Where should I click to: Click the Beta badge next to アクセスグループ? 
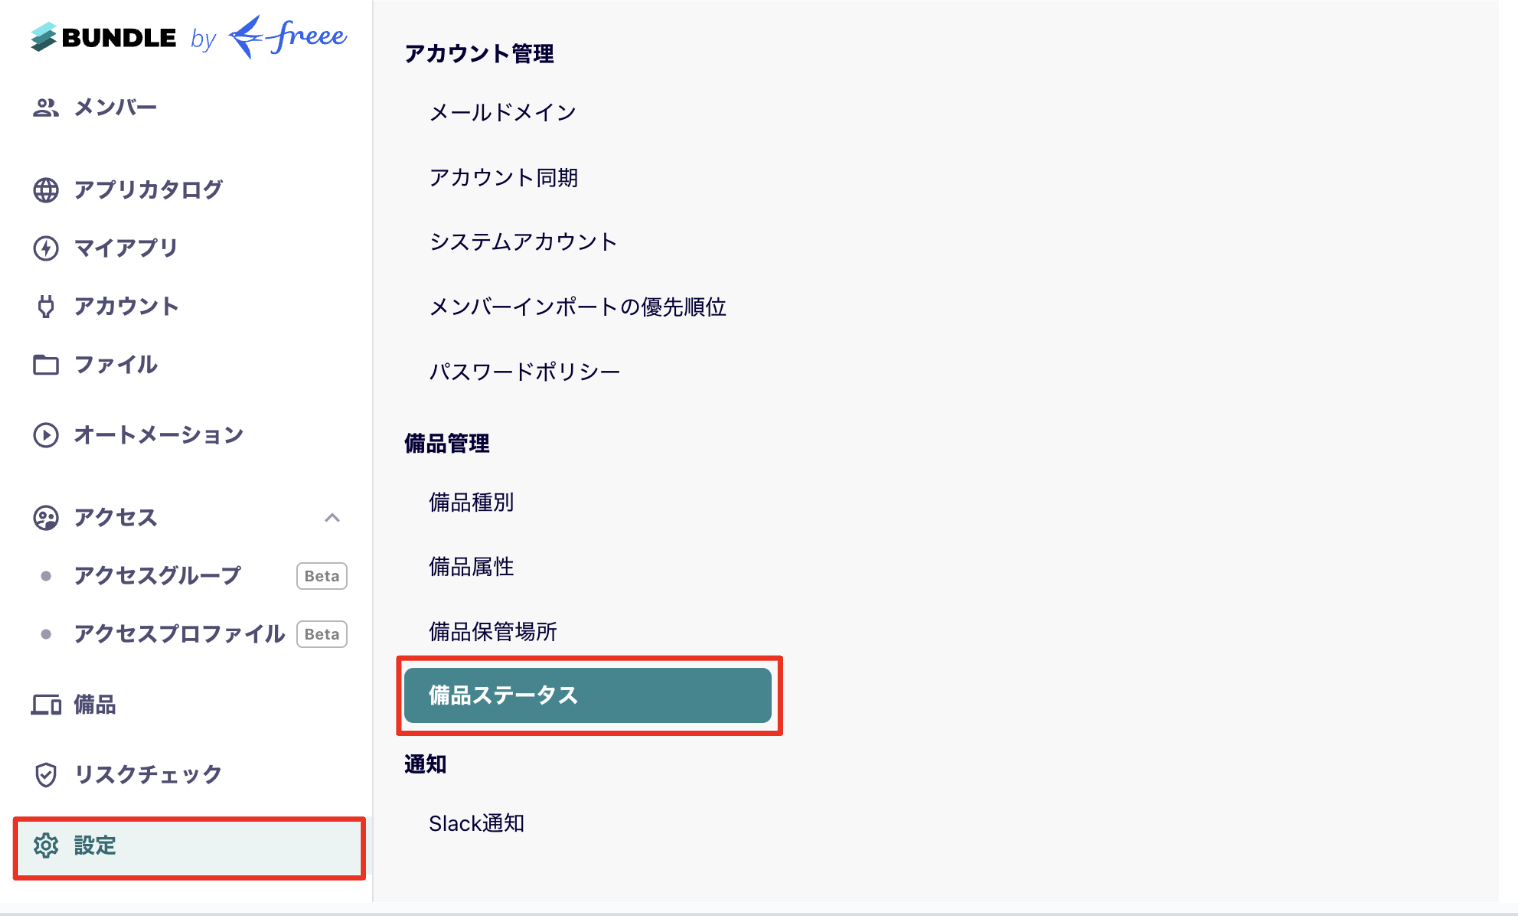pos(322,576)
